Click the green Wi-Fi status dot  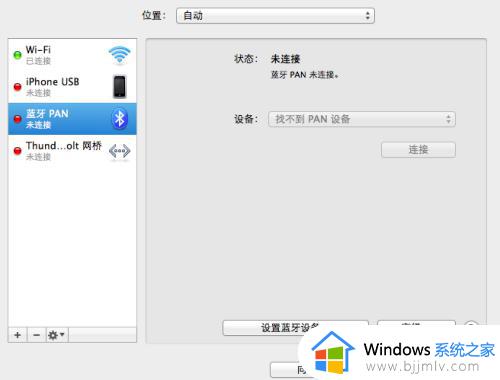click(17, 55)
